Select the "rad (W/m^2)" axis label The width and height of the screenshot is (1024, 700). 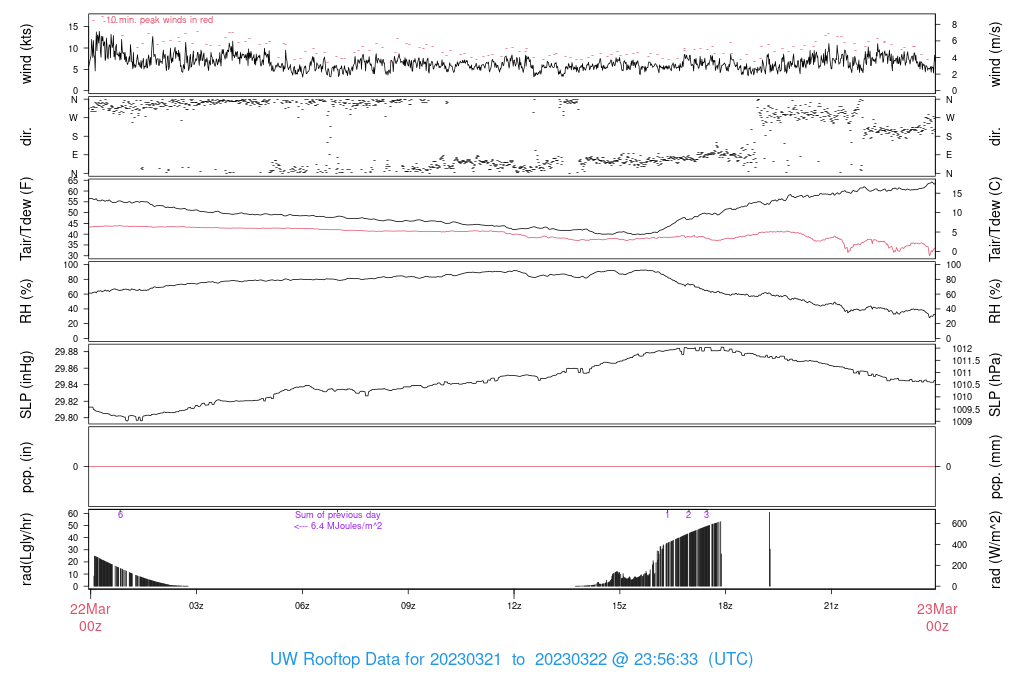tap(995, 549)
